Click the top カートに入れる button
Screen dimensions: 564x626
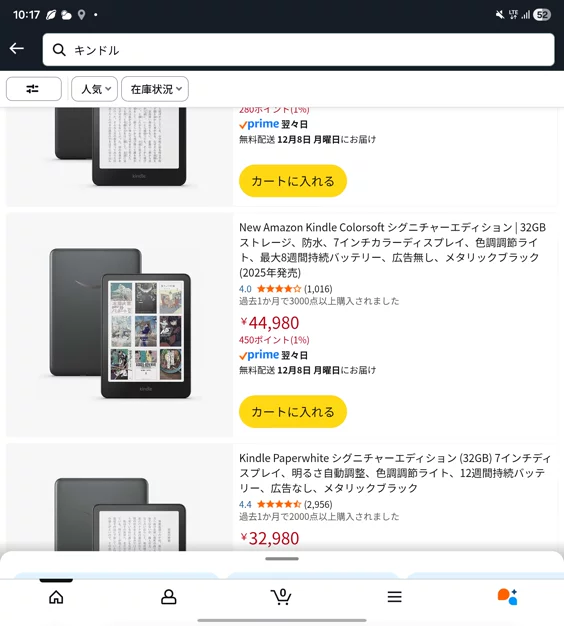[x=293, y=181]
